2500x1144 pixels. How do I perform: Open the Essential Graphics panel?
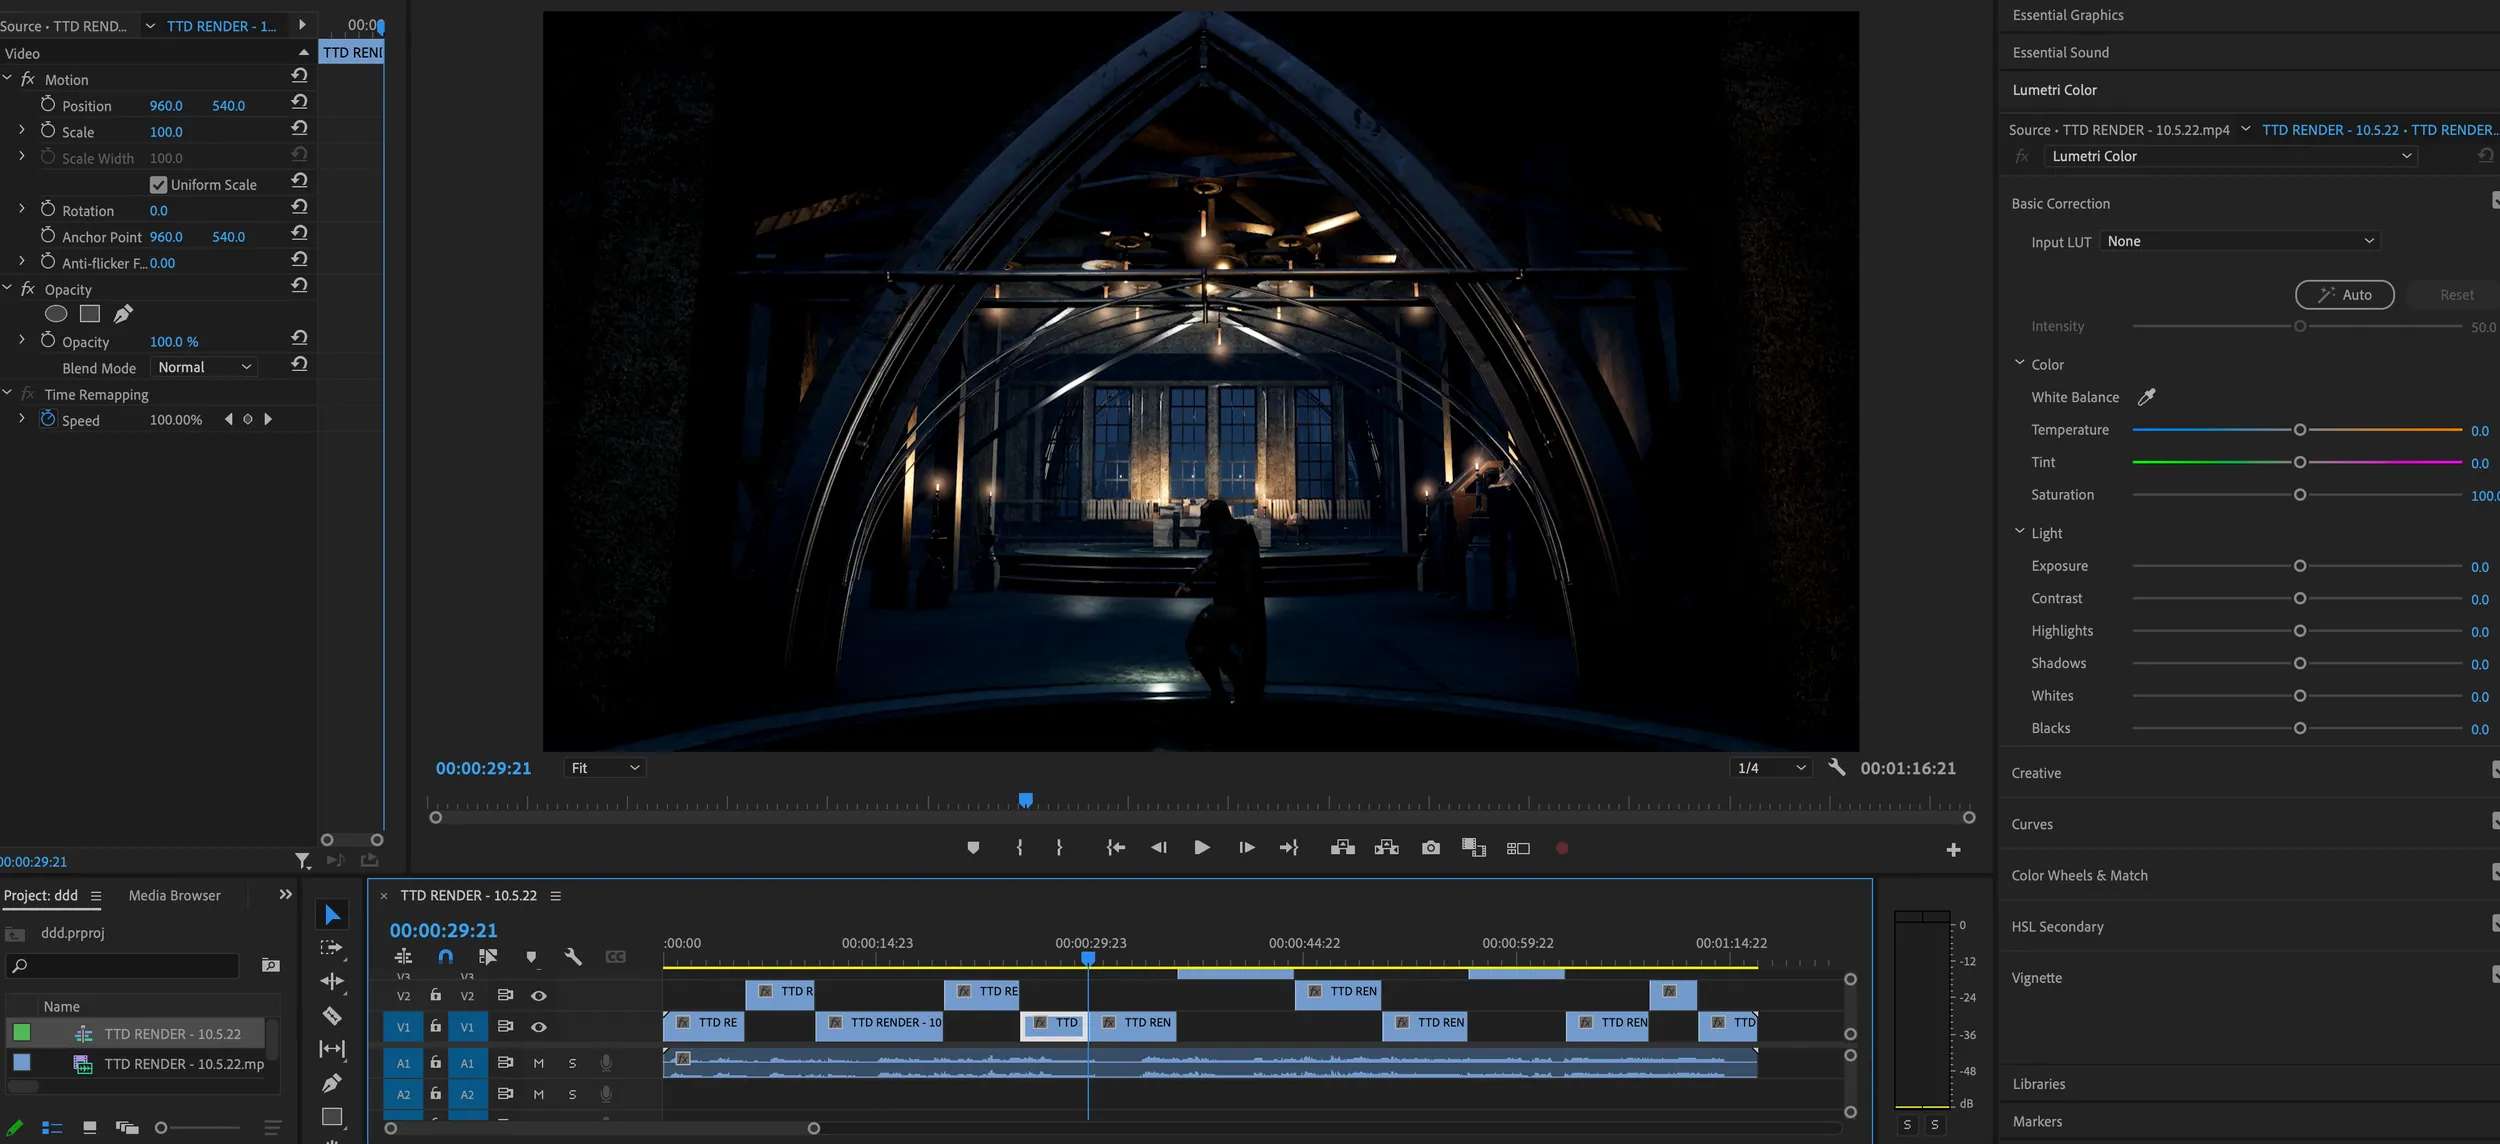[x=2068, y=15]
